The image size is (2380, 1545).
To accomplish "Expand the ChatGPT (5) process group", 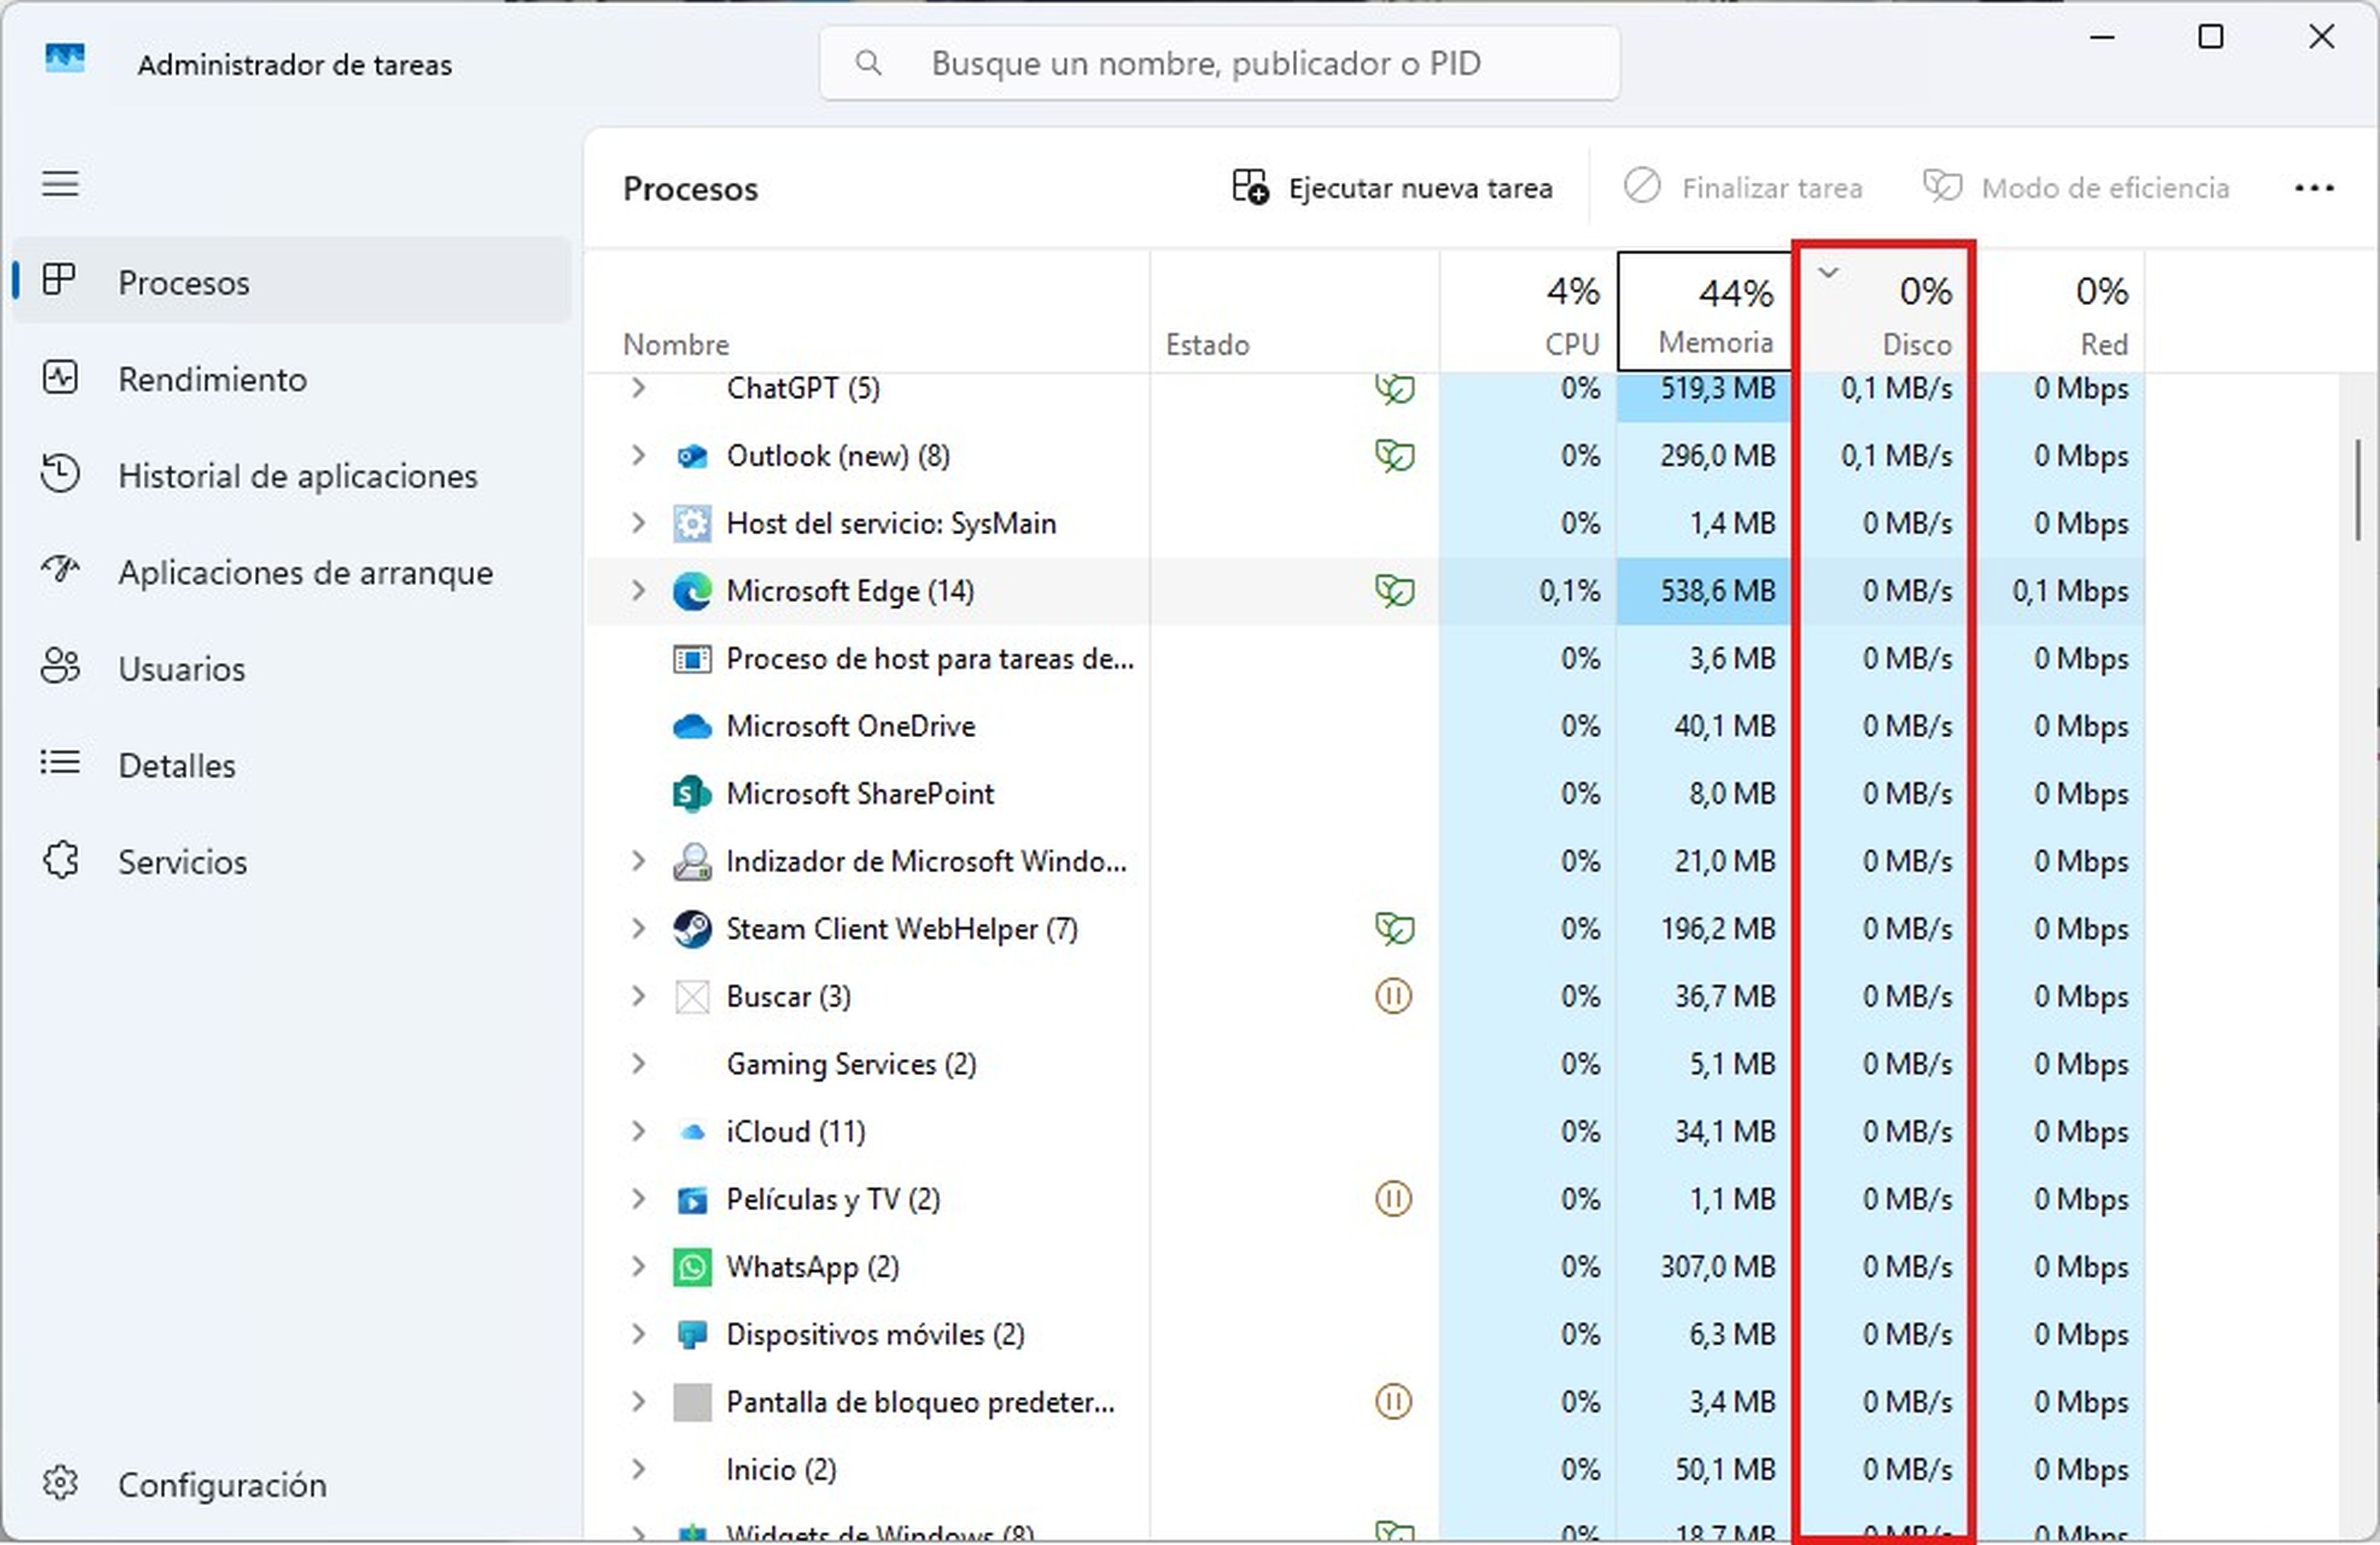I will (638, 387).
